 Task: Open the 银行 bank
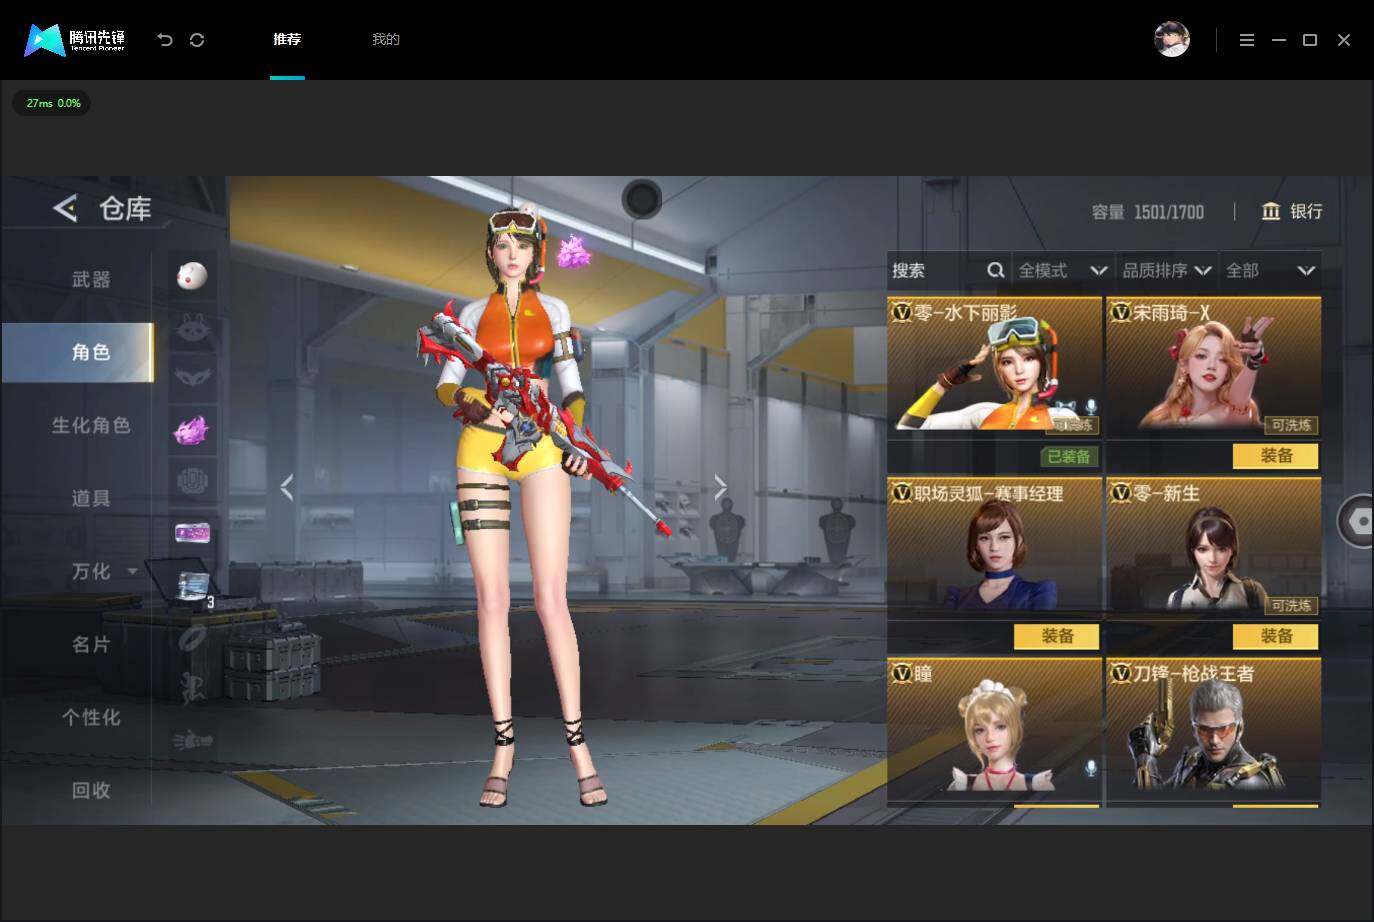pos(1292,211)
